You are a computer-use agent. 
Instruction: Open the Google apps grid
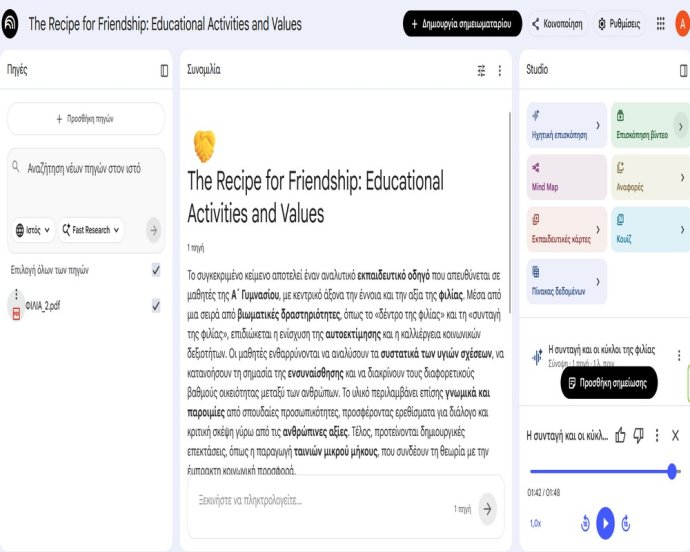pyautogui.click(x=661, y=23)
